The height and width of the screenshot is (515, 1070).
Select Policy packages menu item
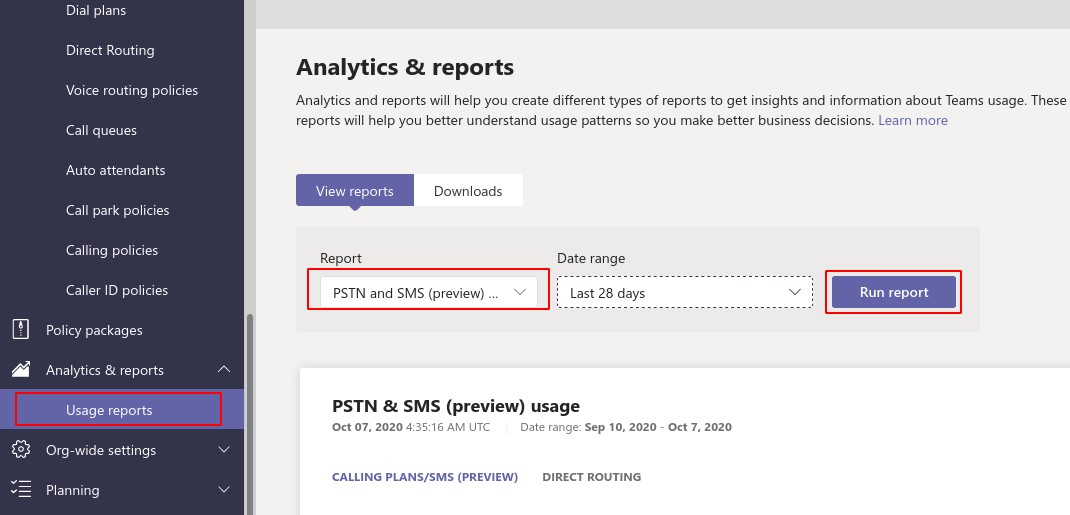(x=94, y=330)
